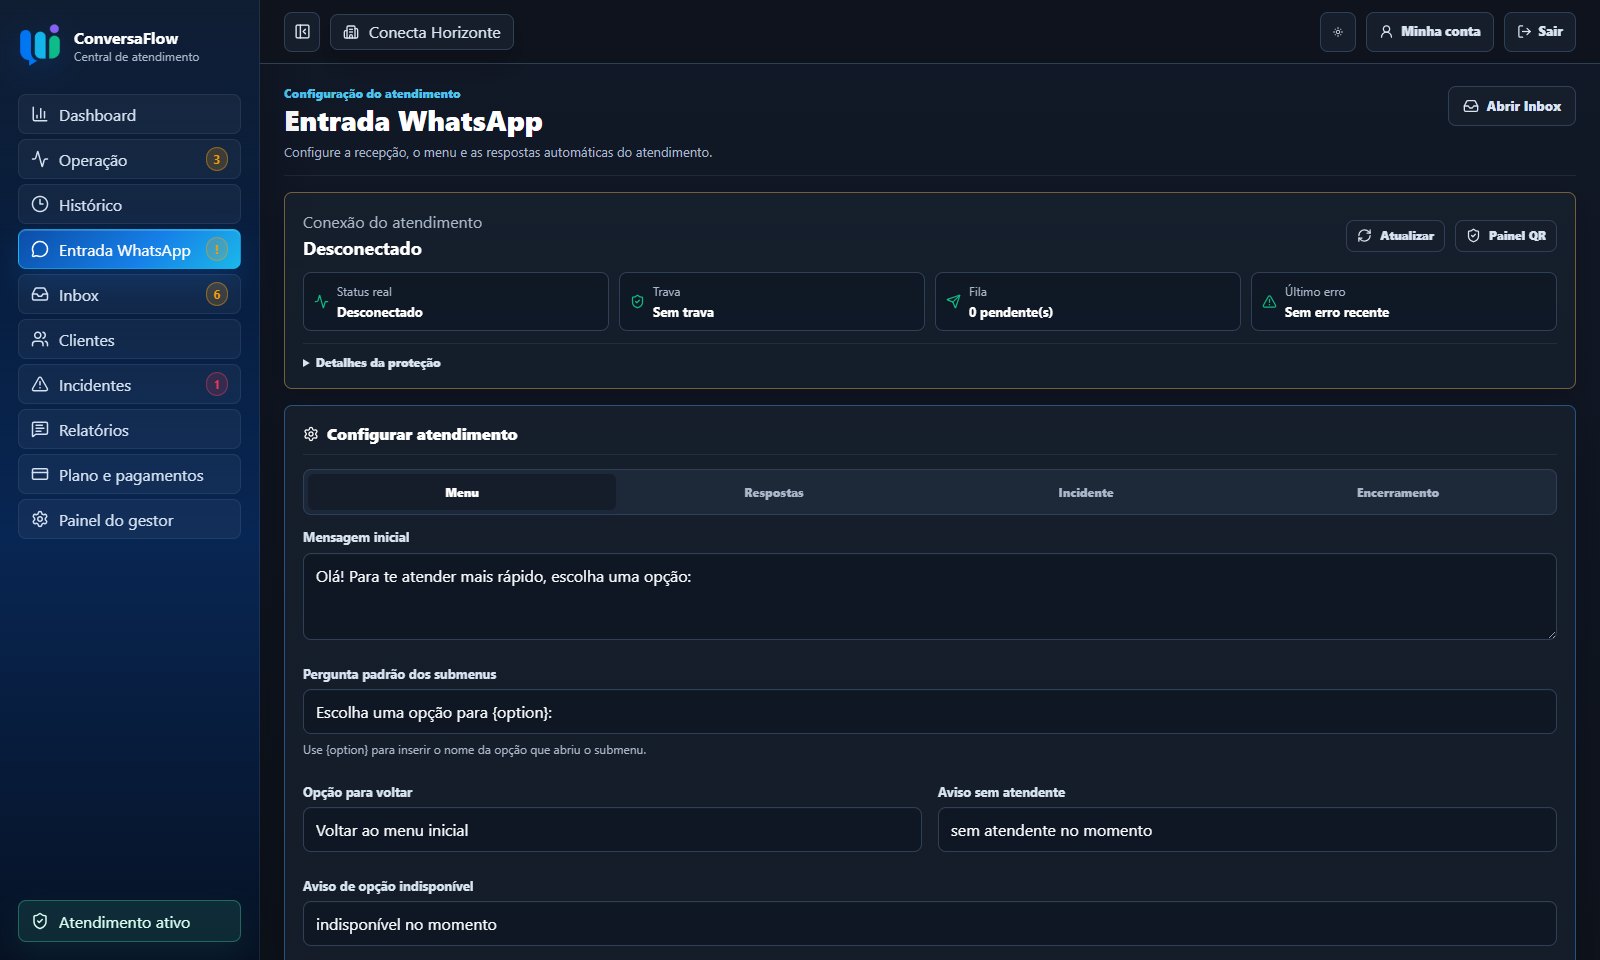Click Atualizar to refresh connection status
The image size is (1600, 960).
click(1395, 236)
